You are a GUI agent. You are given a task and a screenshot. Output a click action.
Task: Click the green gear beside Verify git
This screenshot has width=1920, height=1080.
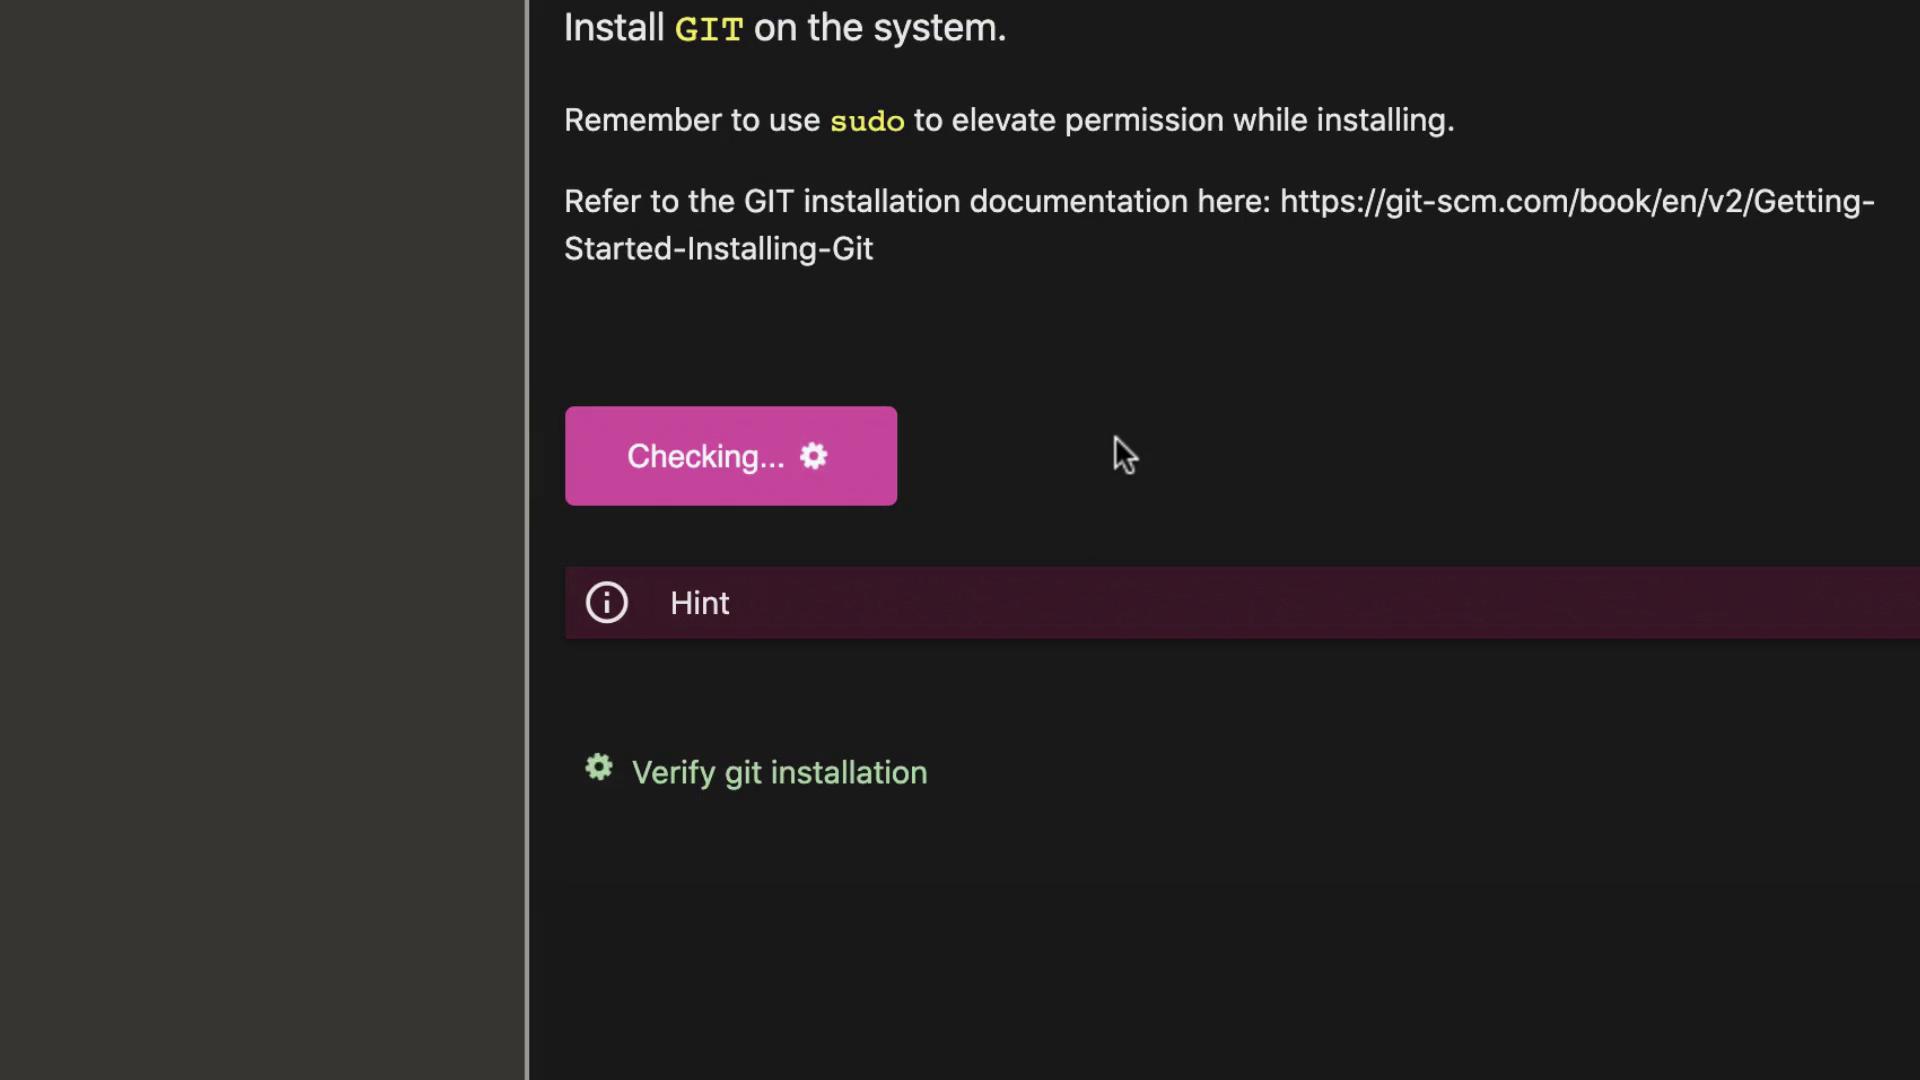tap(599, 768)
